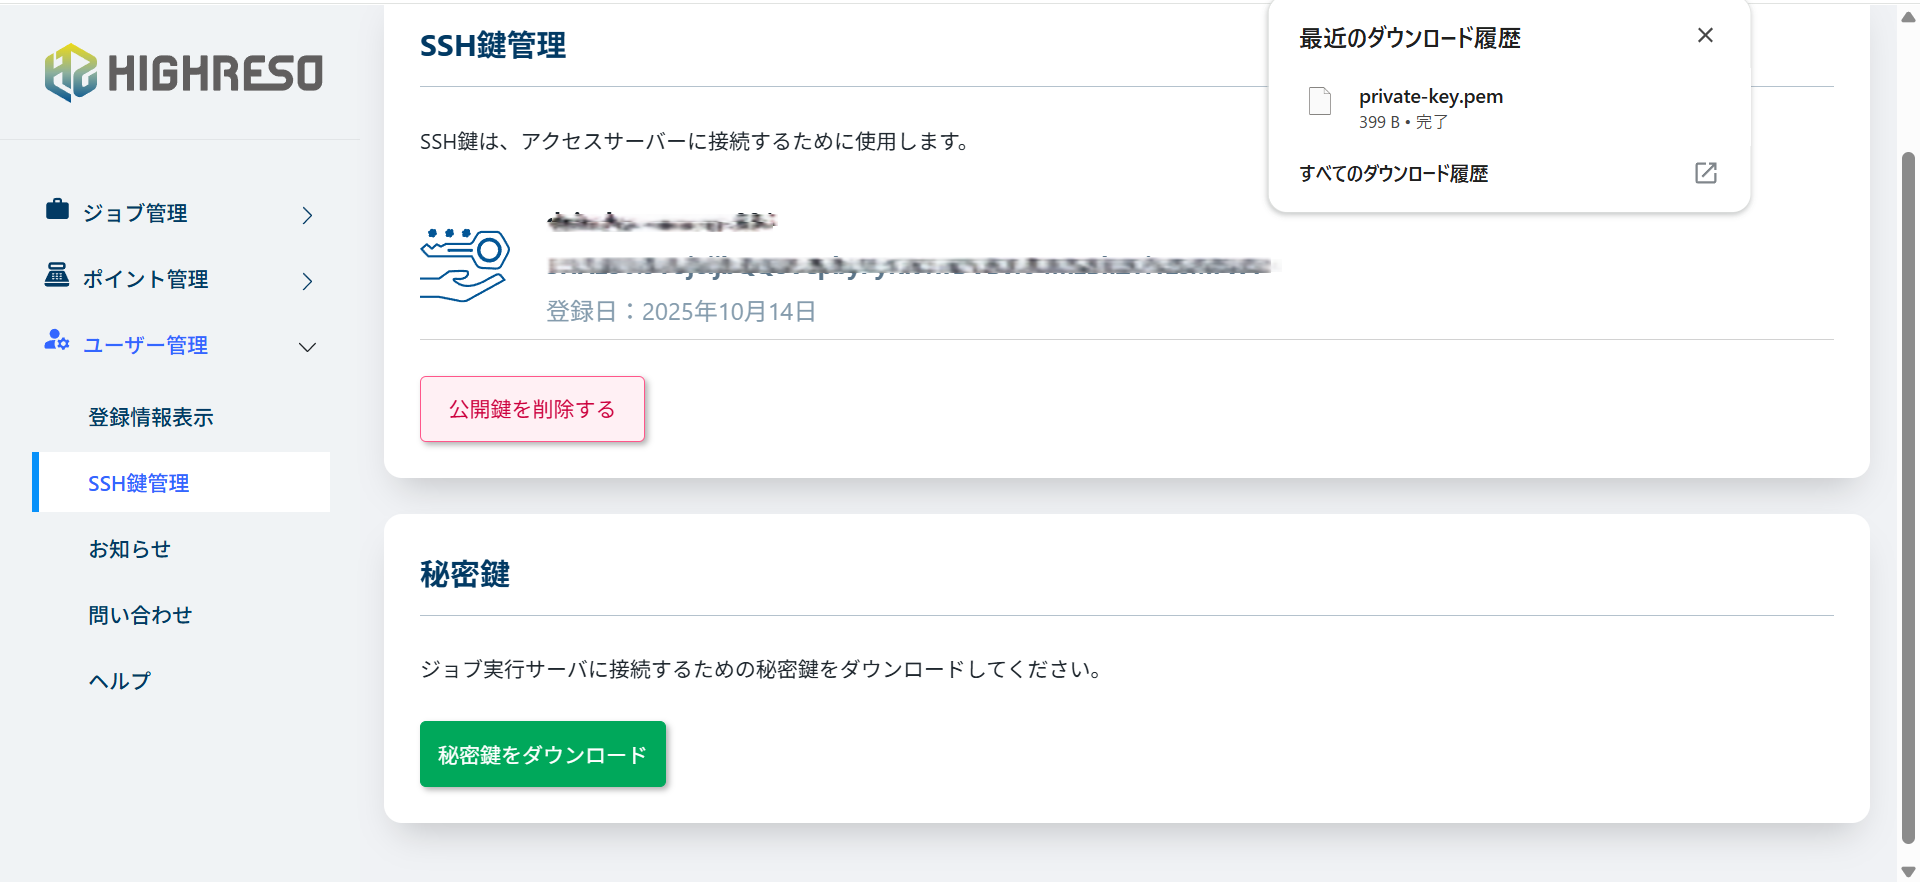Select the SSH鍵管理 menu item
Screen dimensions: 1920x882
click(139, 483)
